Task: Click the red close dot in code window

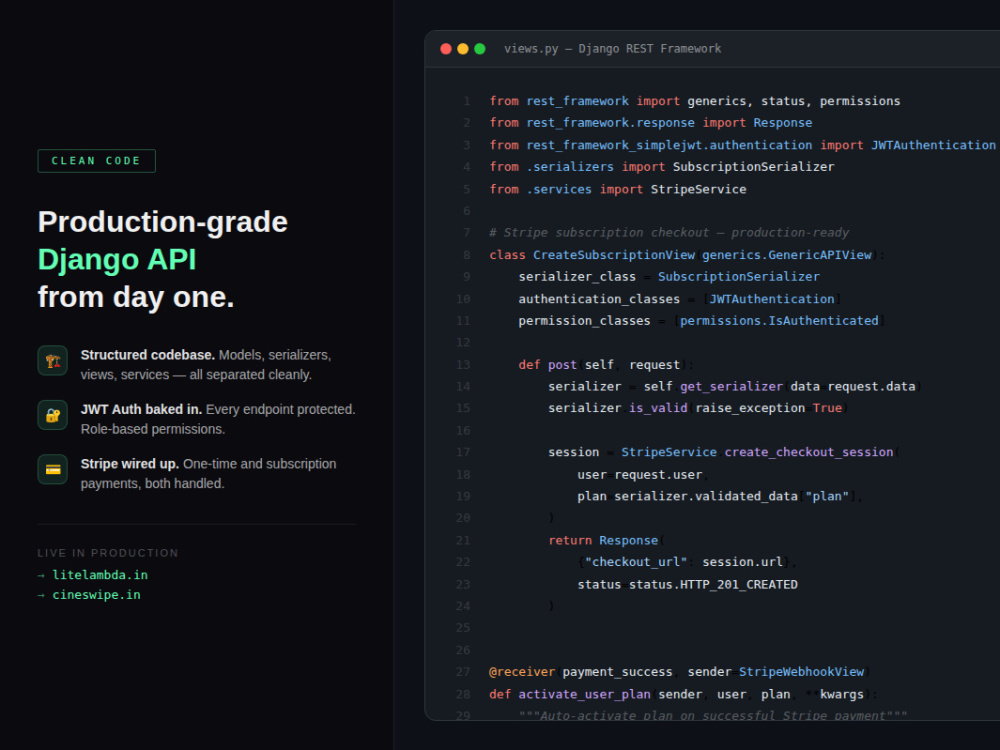Action: (446, 49)
